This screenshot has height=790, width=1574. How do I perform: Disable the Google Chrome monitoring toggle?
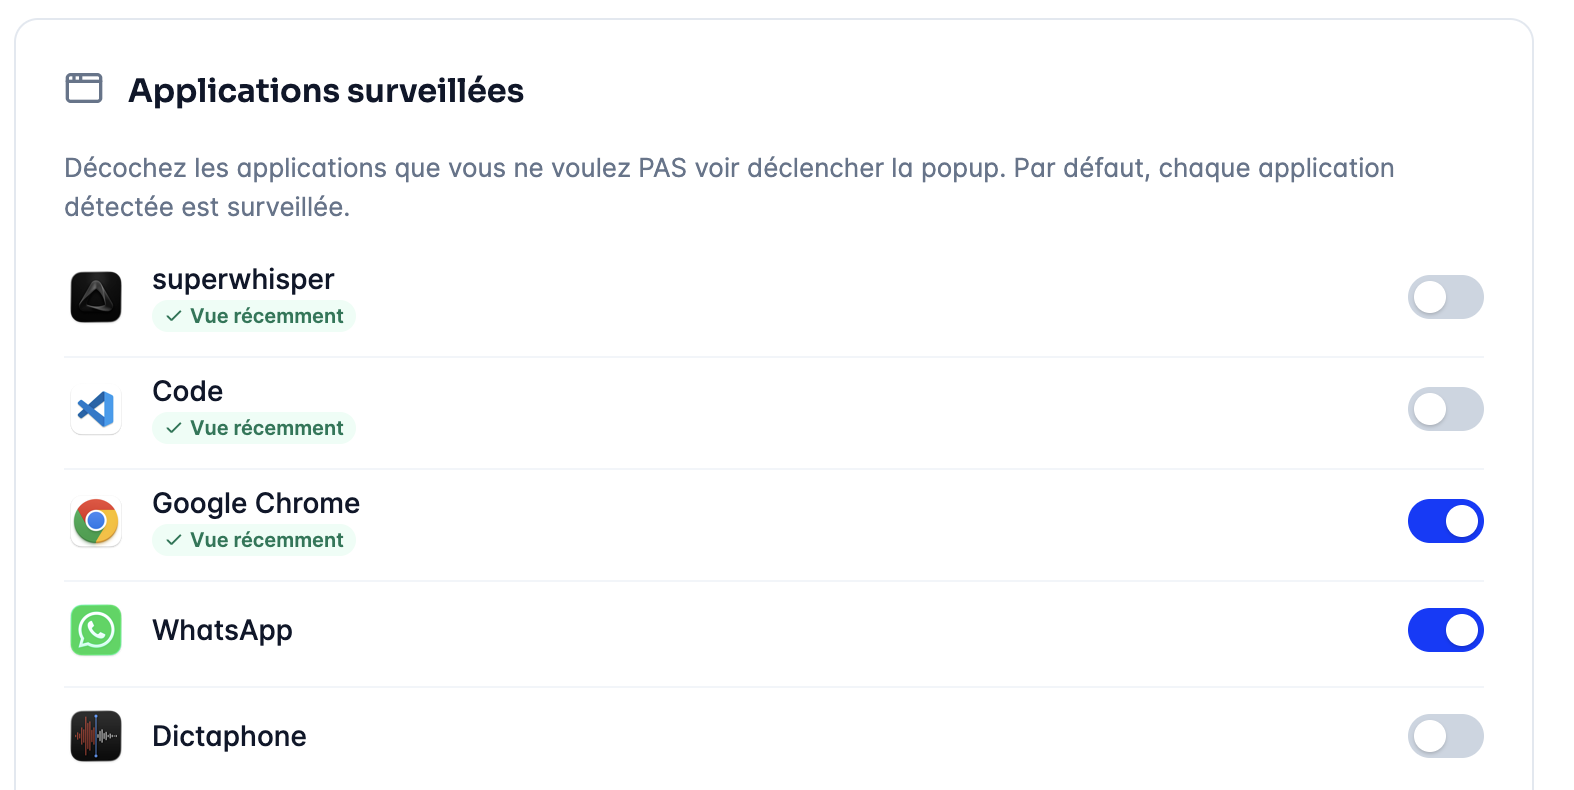[x=1445, y=521]
